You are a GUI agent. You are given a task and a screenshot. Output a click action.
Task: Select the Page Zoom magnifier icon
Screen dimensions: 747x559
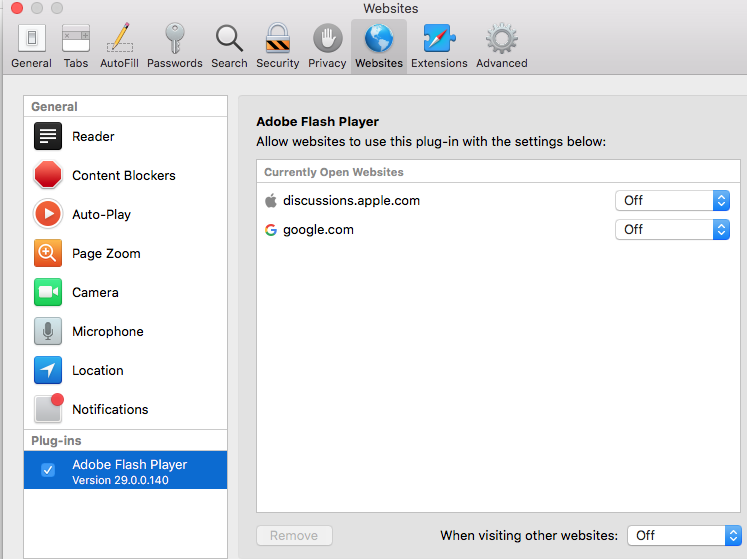[48, 253]
